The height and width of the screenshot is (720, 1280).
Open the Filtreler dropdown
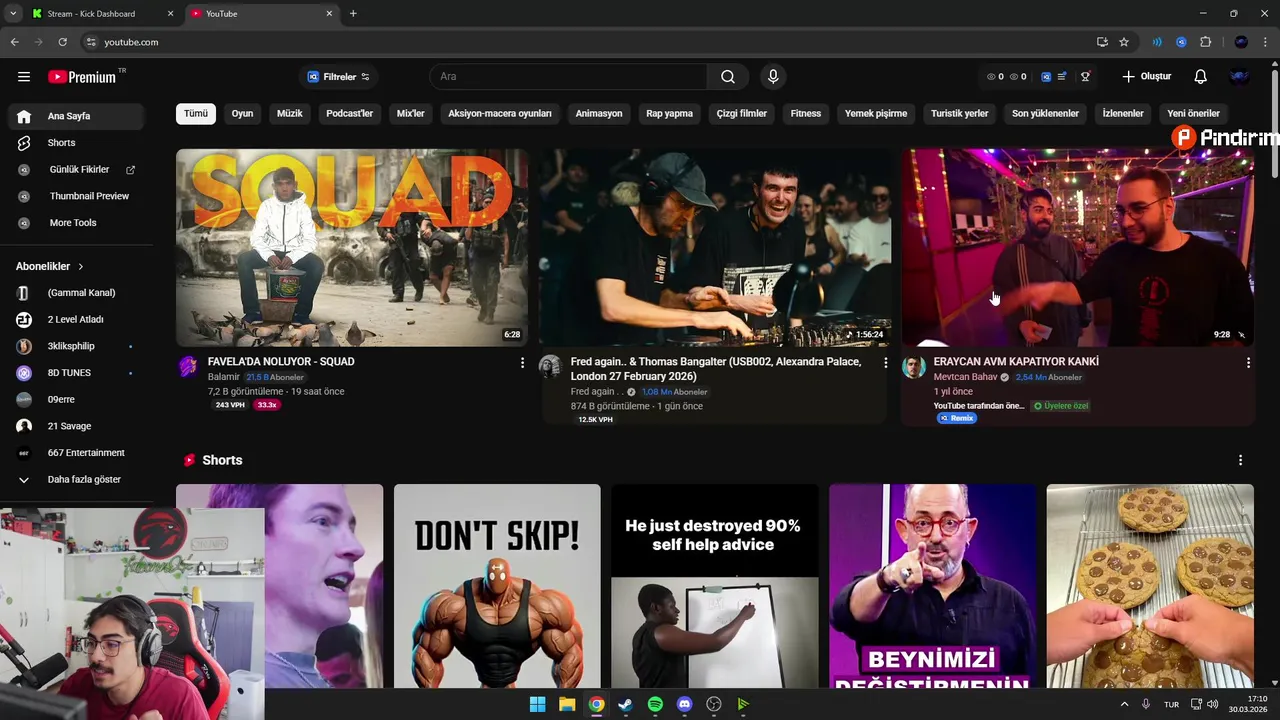(338, 77)
